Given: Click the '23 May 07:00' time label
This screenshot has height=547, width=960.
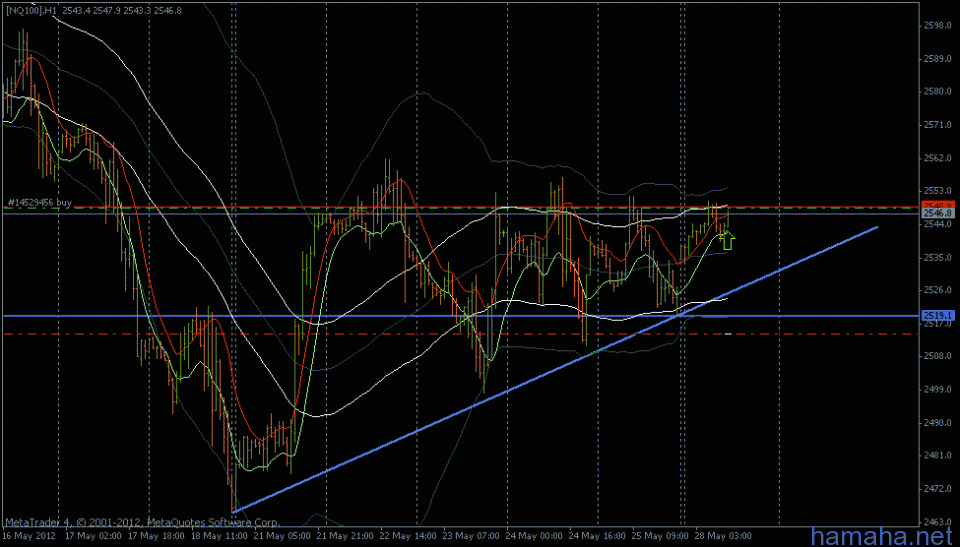Looking at the screenshot, I should 471,535.
